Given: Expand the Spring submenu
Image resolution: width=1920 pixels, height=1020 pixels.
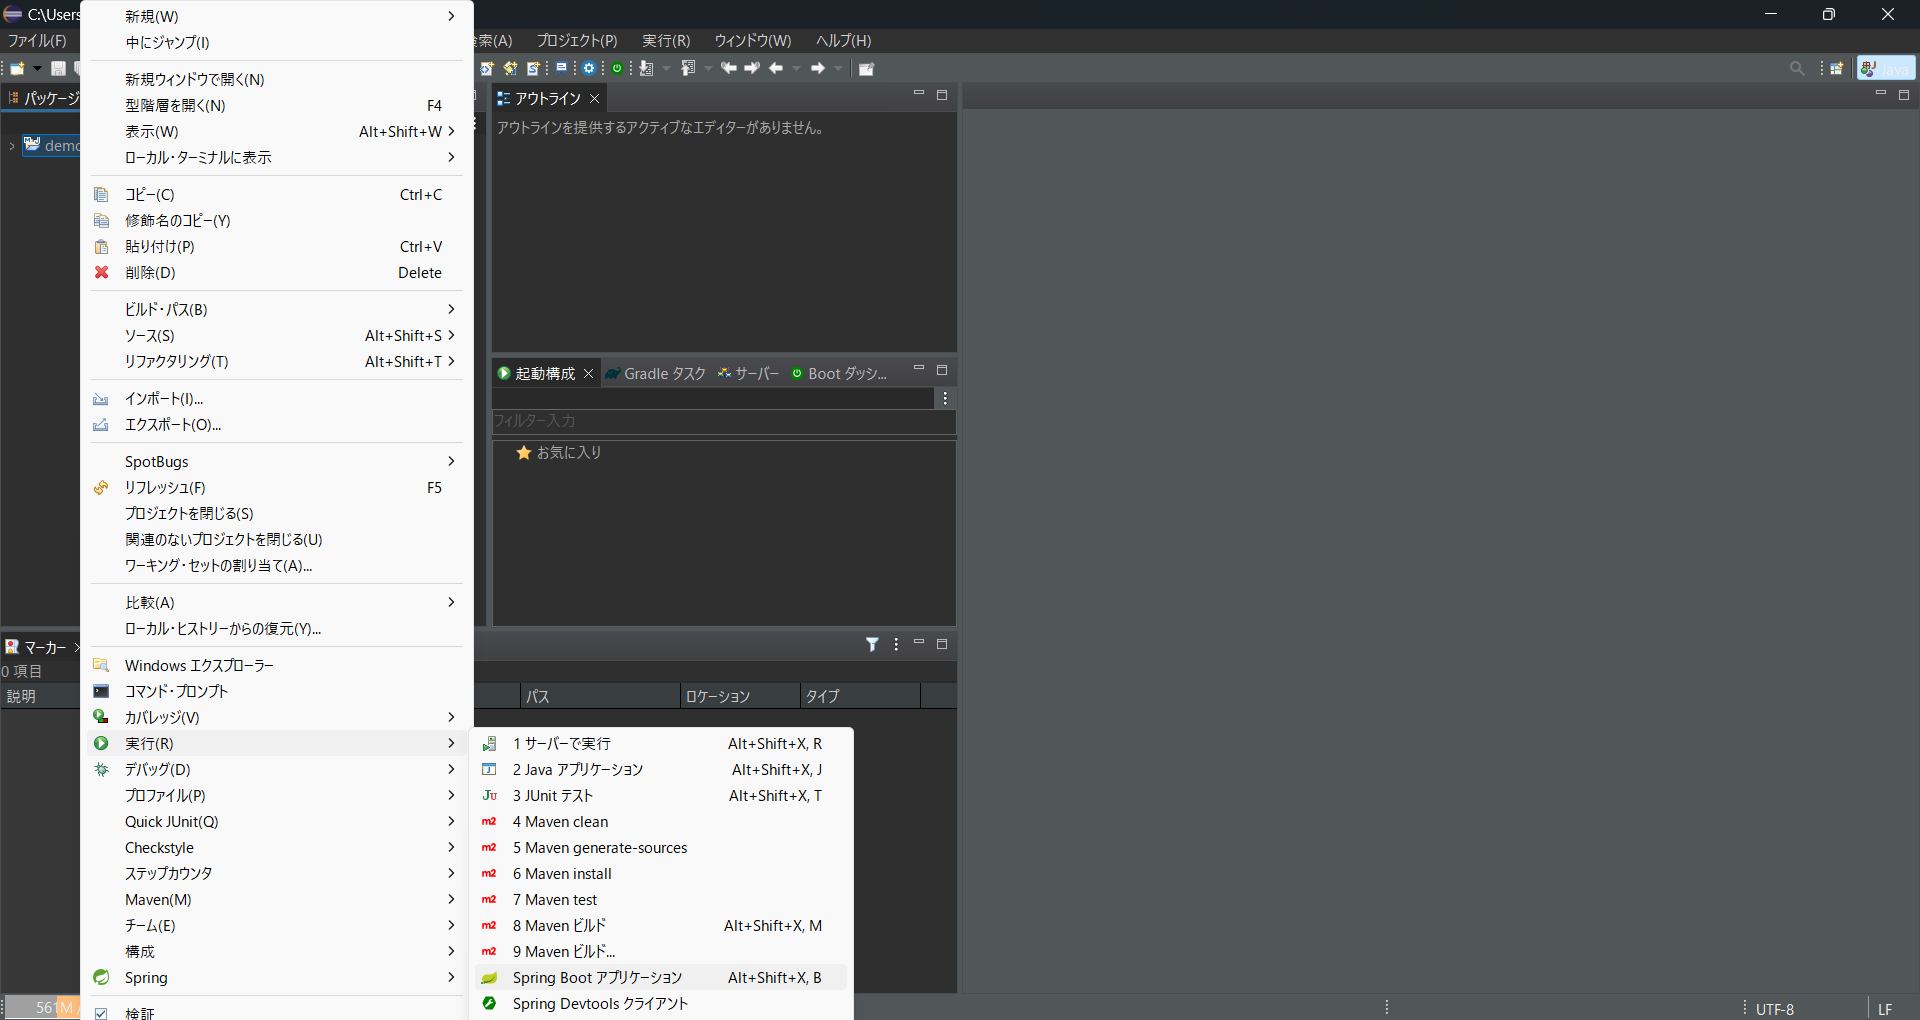Looking at the screenshot, I should coord(276,977).
